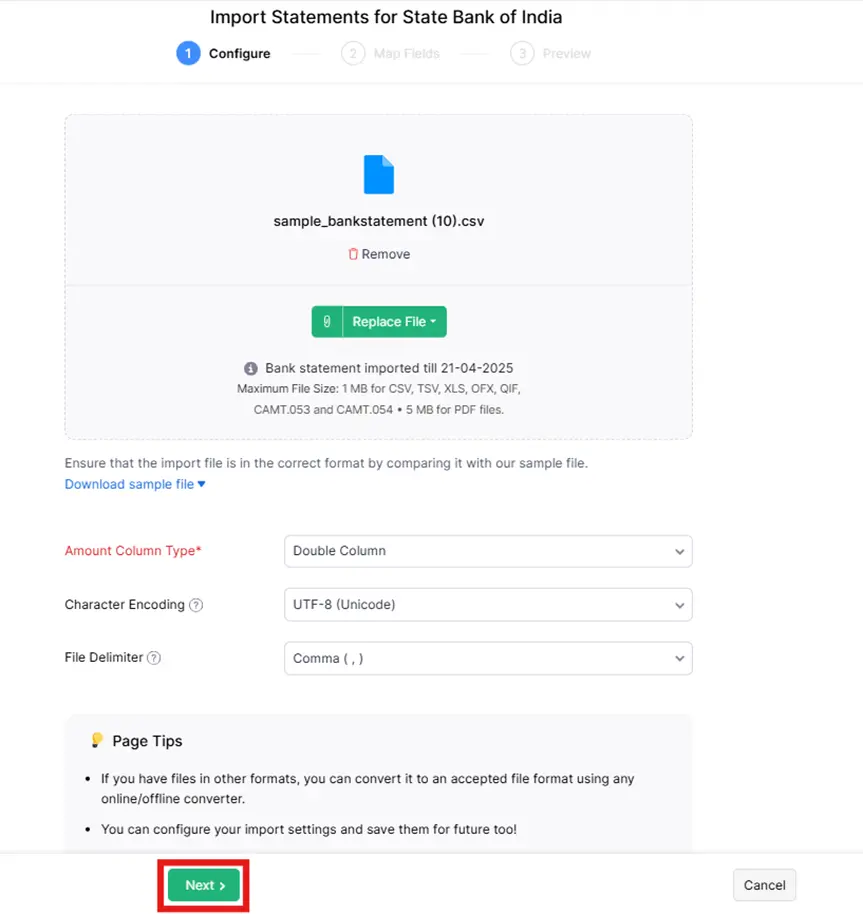
Task: Open Character Encoding help icon
Action: click(x=196, y=605)
